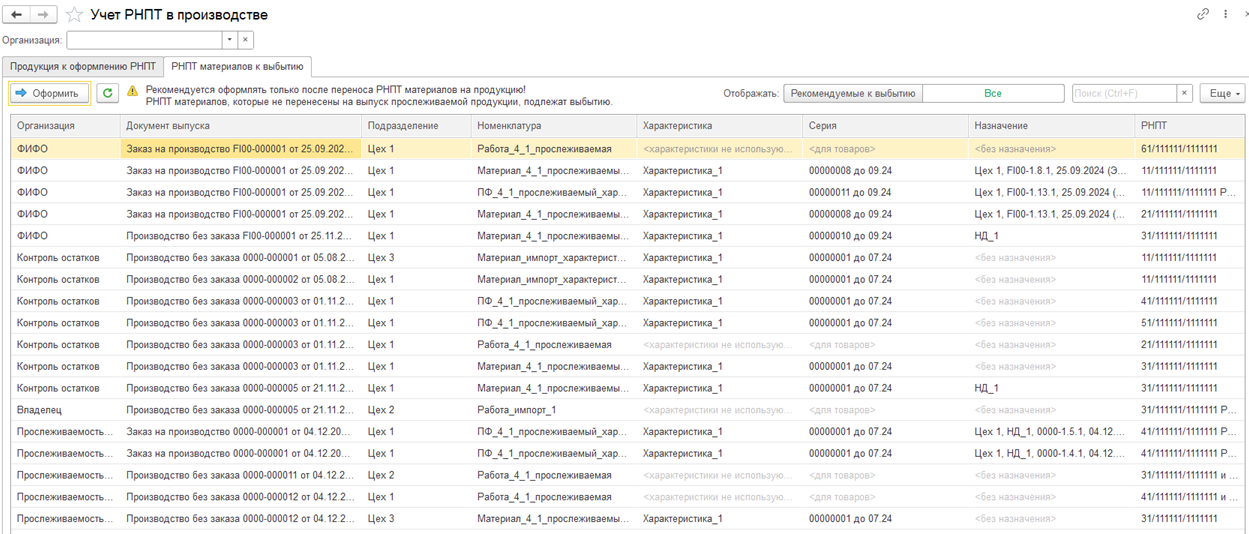Copy the page link via the chain icon
Screen dimensions: 1249x534
click(1203, 15)
